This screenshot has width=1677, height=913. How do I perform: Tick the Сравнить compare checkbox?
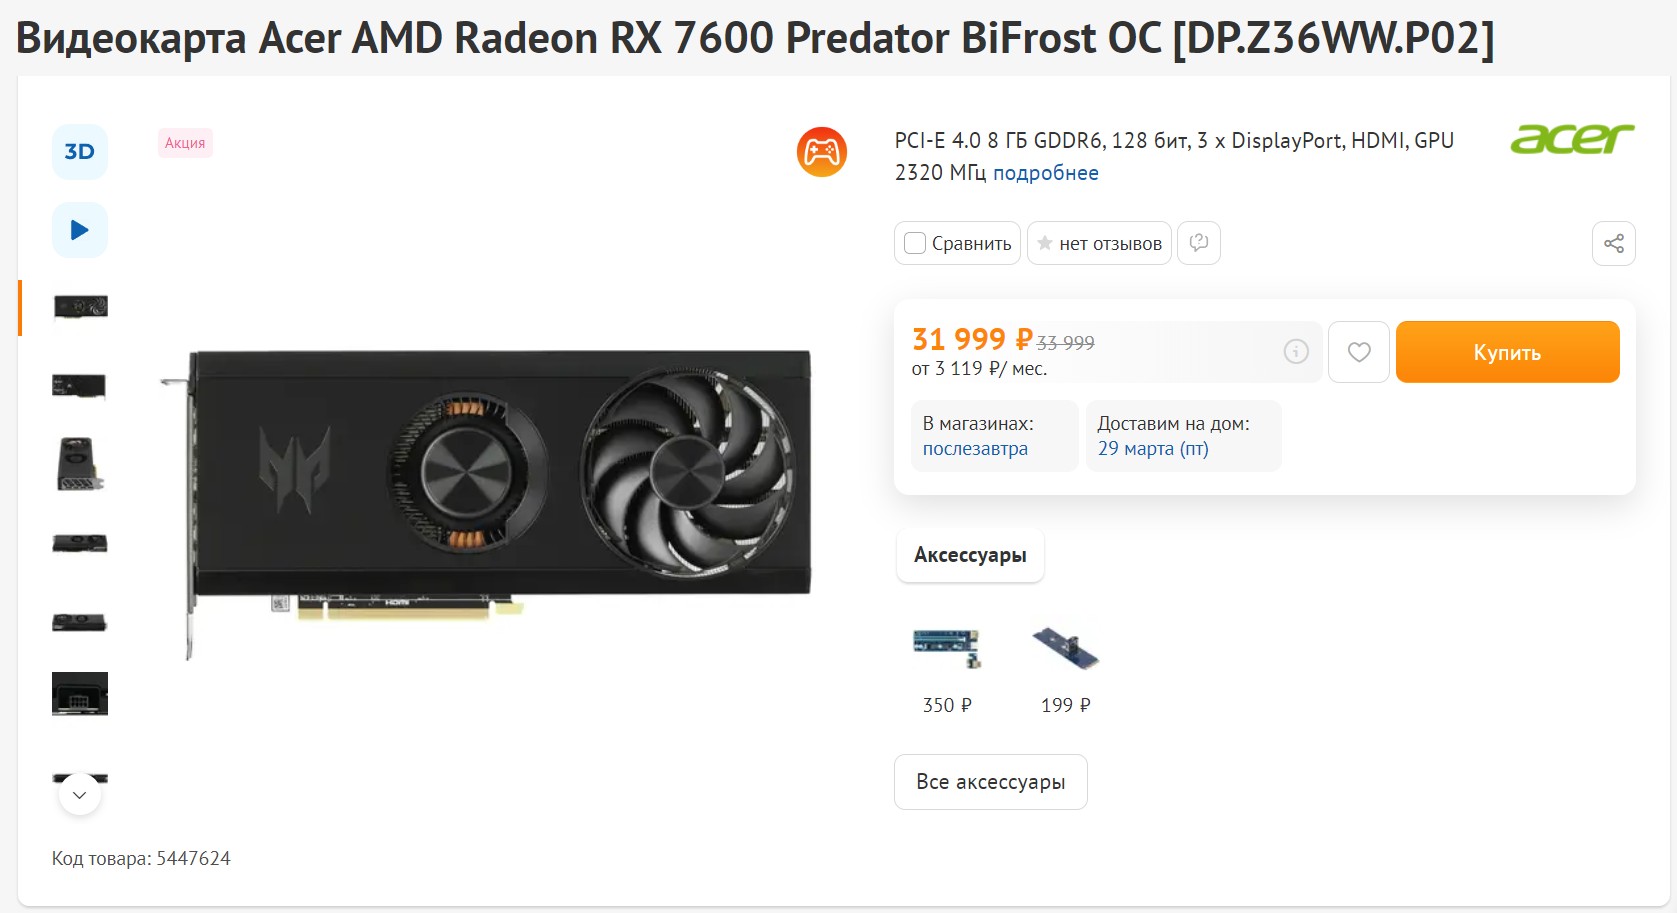tap(915, 243)
